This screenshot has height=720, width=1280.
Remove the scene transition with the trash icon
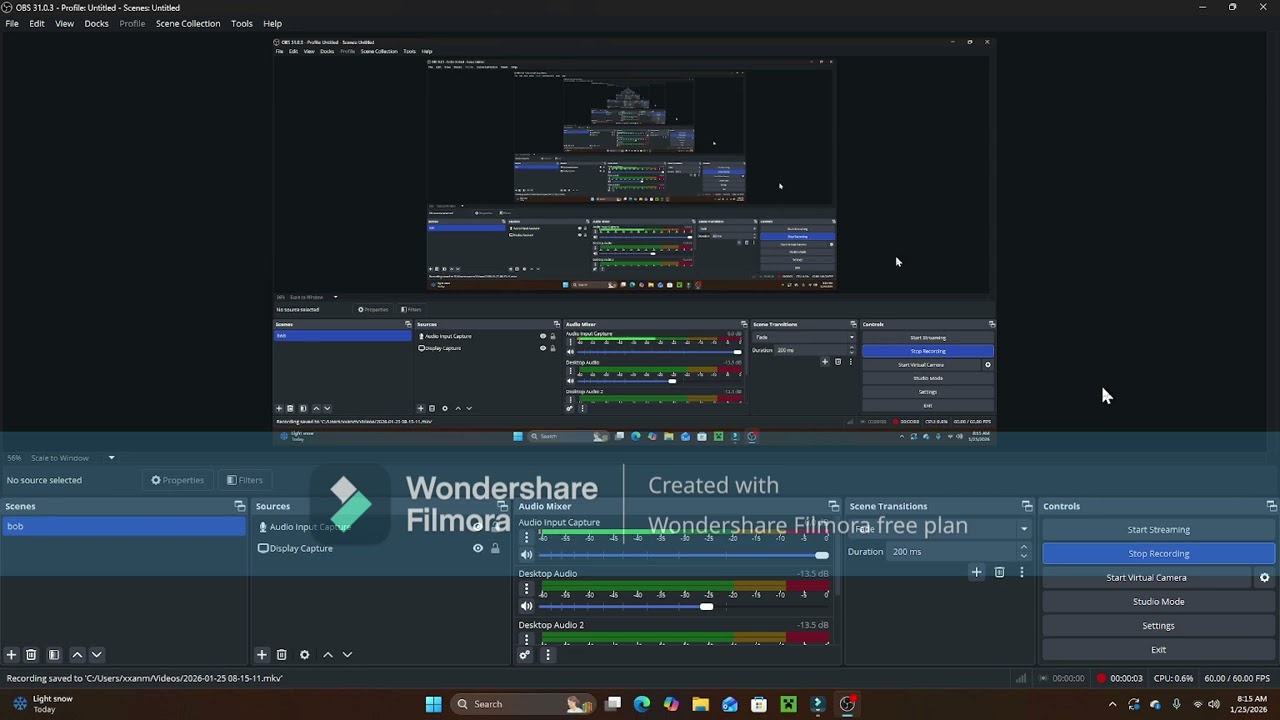click(999, 572)
